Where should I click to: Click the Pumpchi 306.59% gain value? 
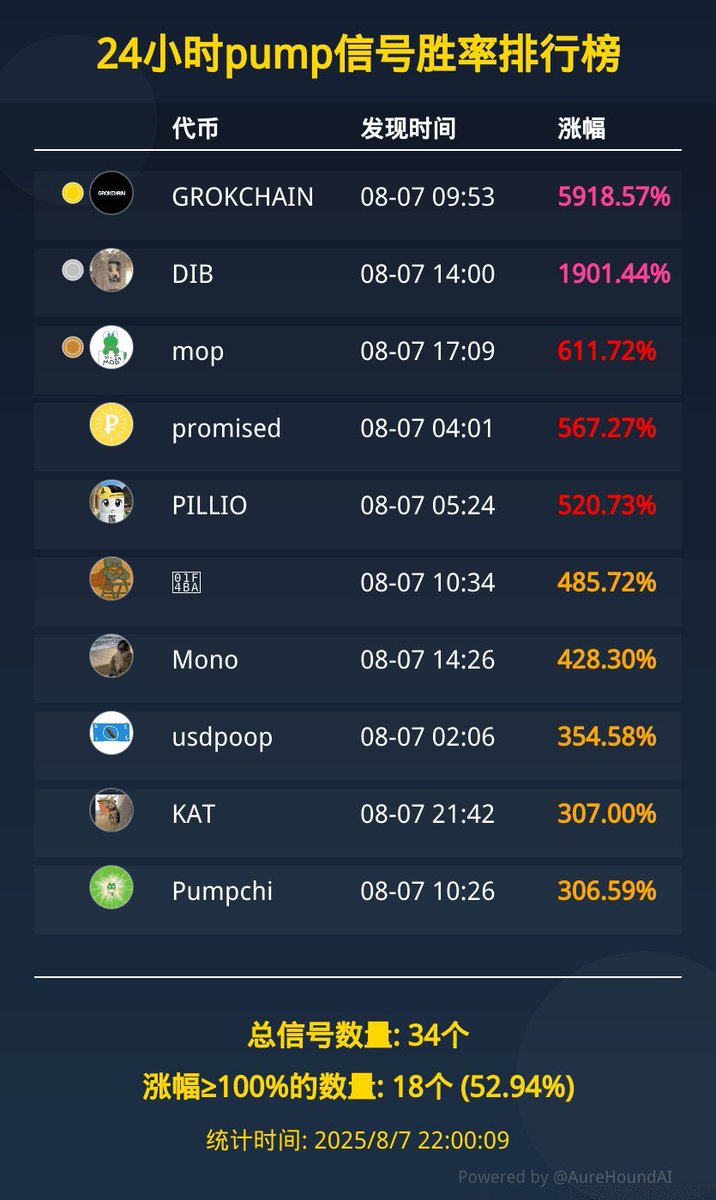pos(607,891)
